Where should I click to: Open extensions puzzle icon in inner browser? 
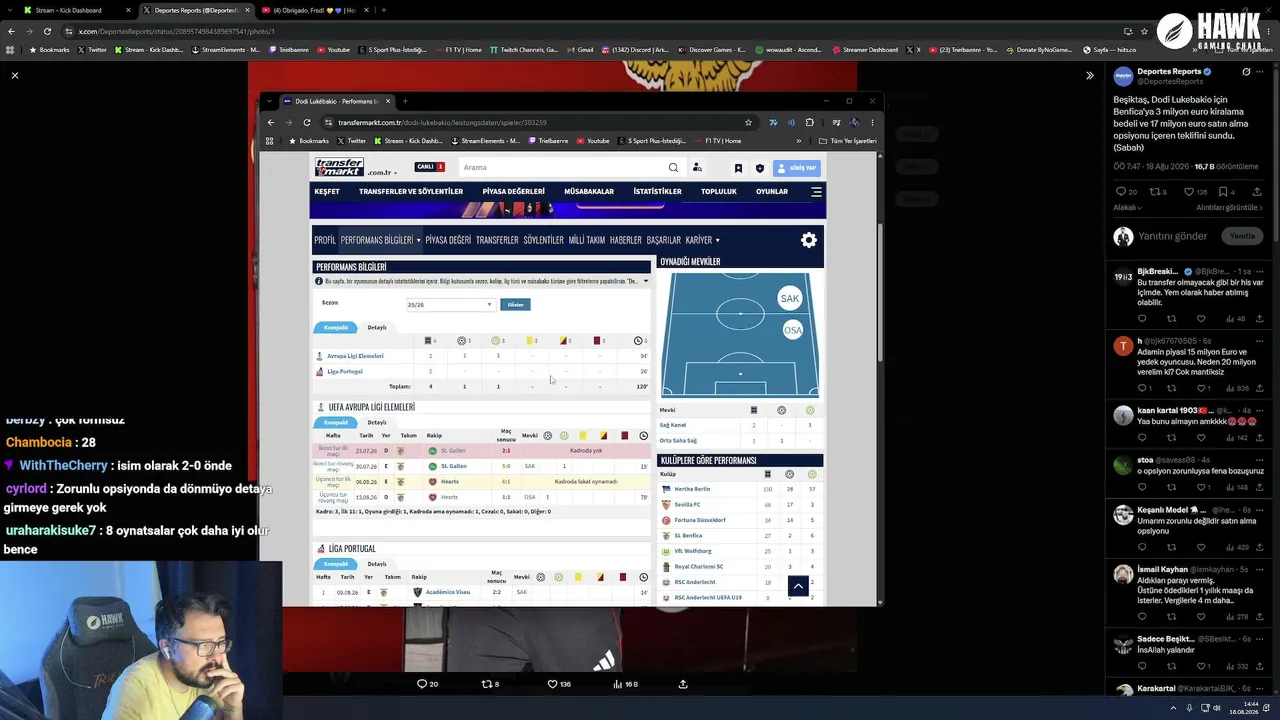coord(809,123)
